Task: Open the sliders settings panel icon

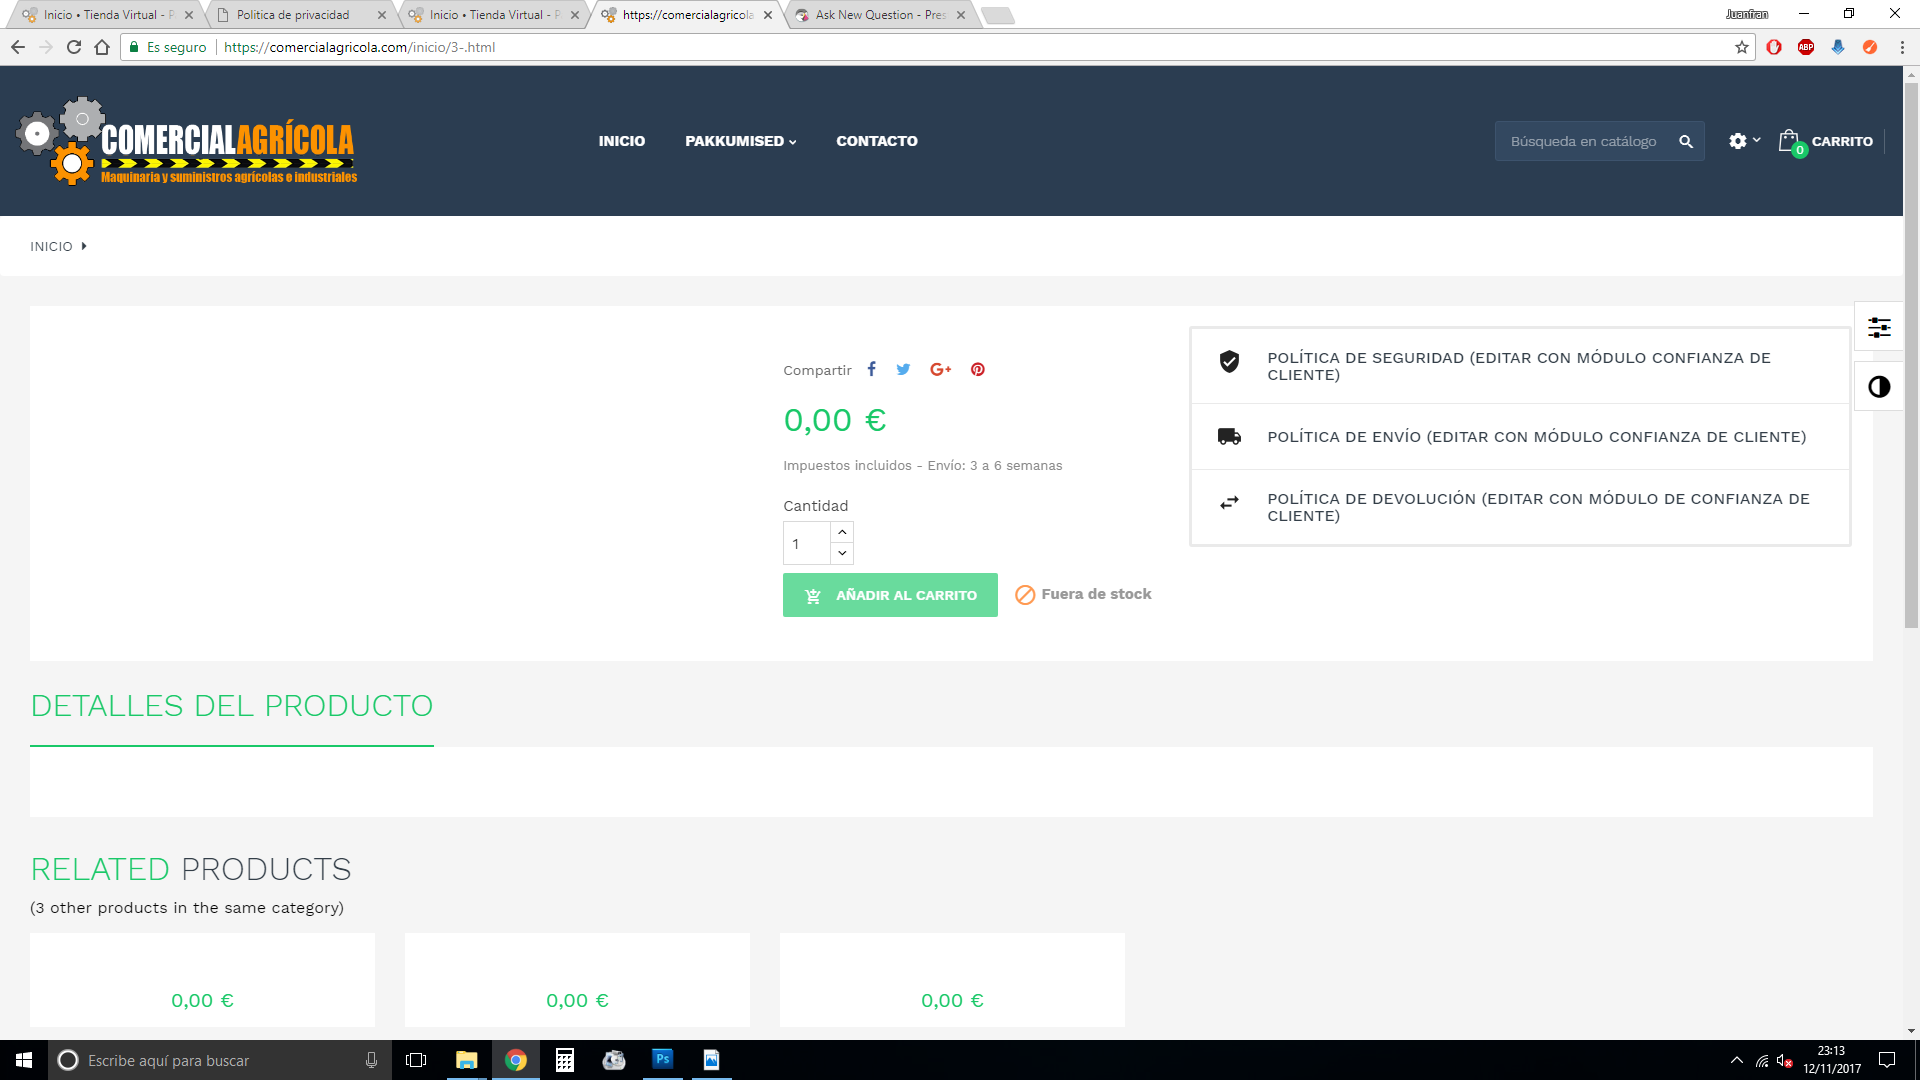Action: (1879, 327)
